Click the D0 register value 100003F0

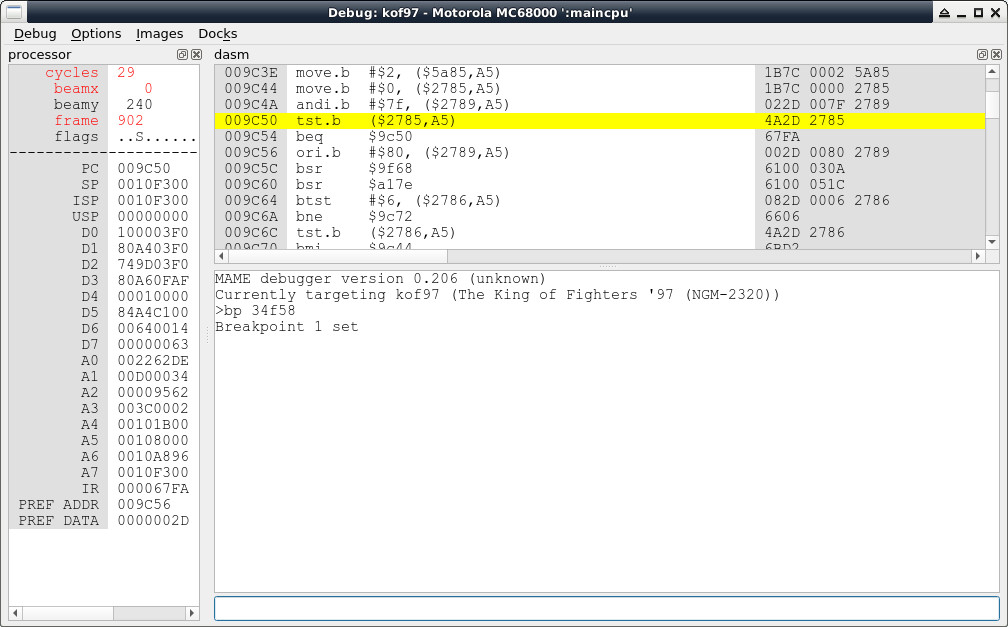click(x=153, y=232)
